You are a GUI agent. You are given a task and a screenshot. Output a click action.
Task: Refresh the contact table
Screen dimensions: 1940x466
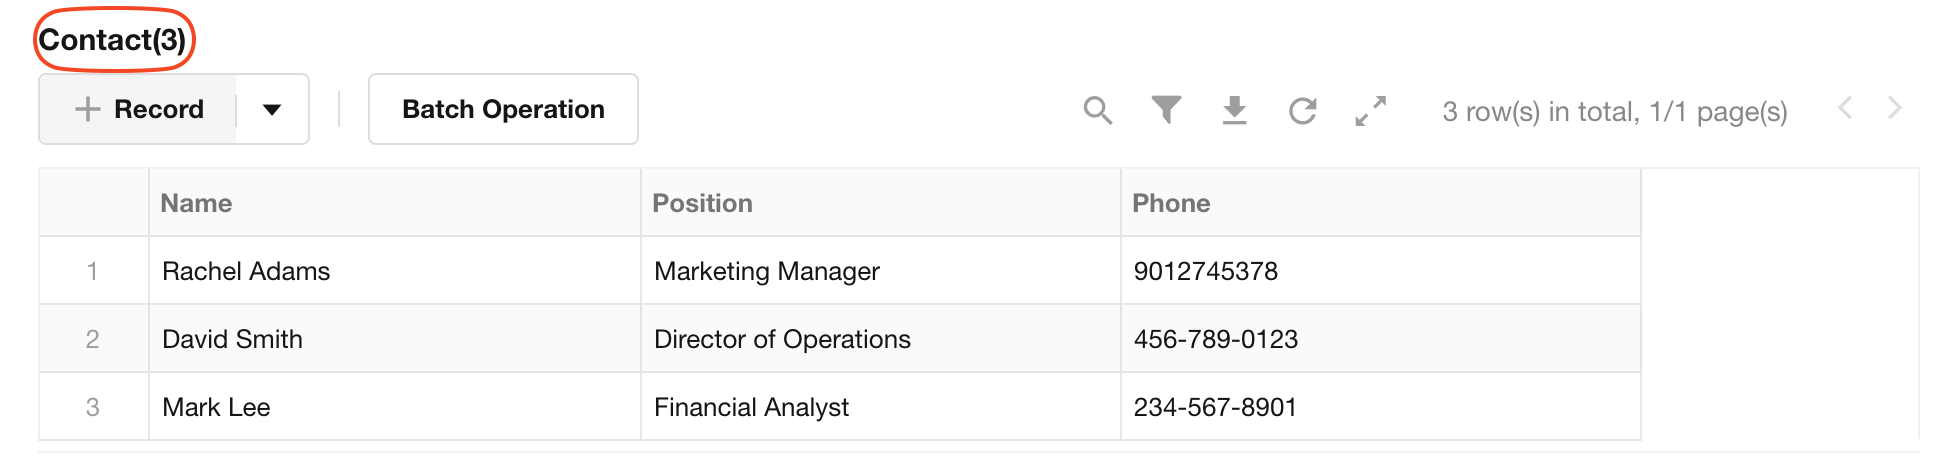click(x=1303, y=110)
